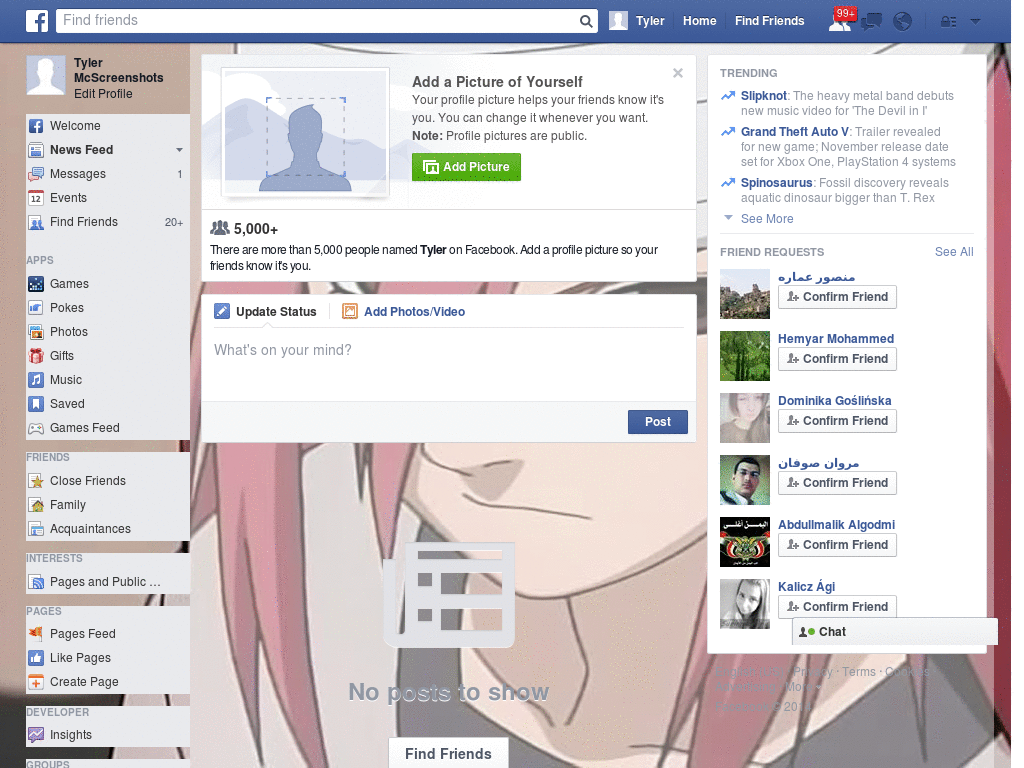Click the blue Post button
The image size is (1024, 768).
coord(658,422)
